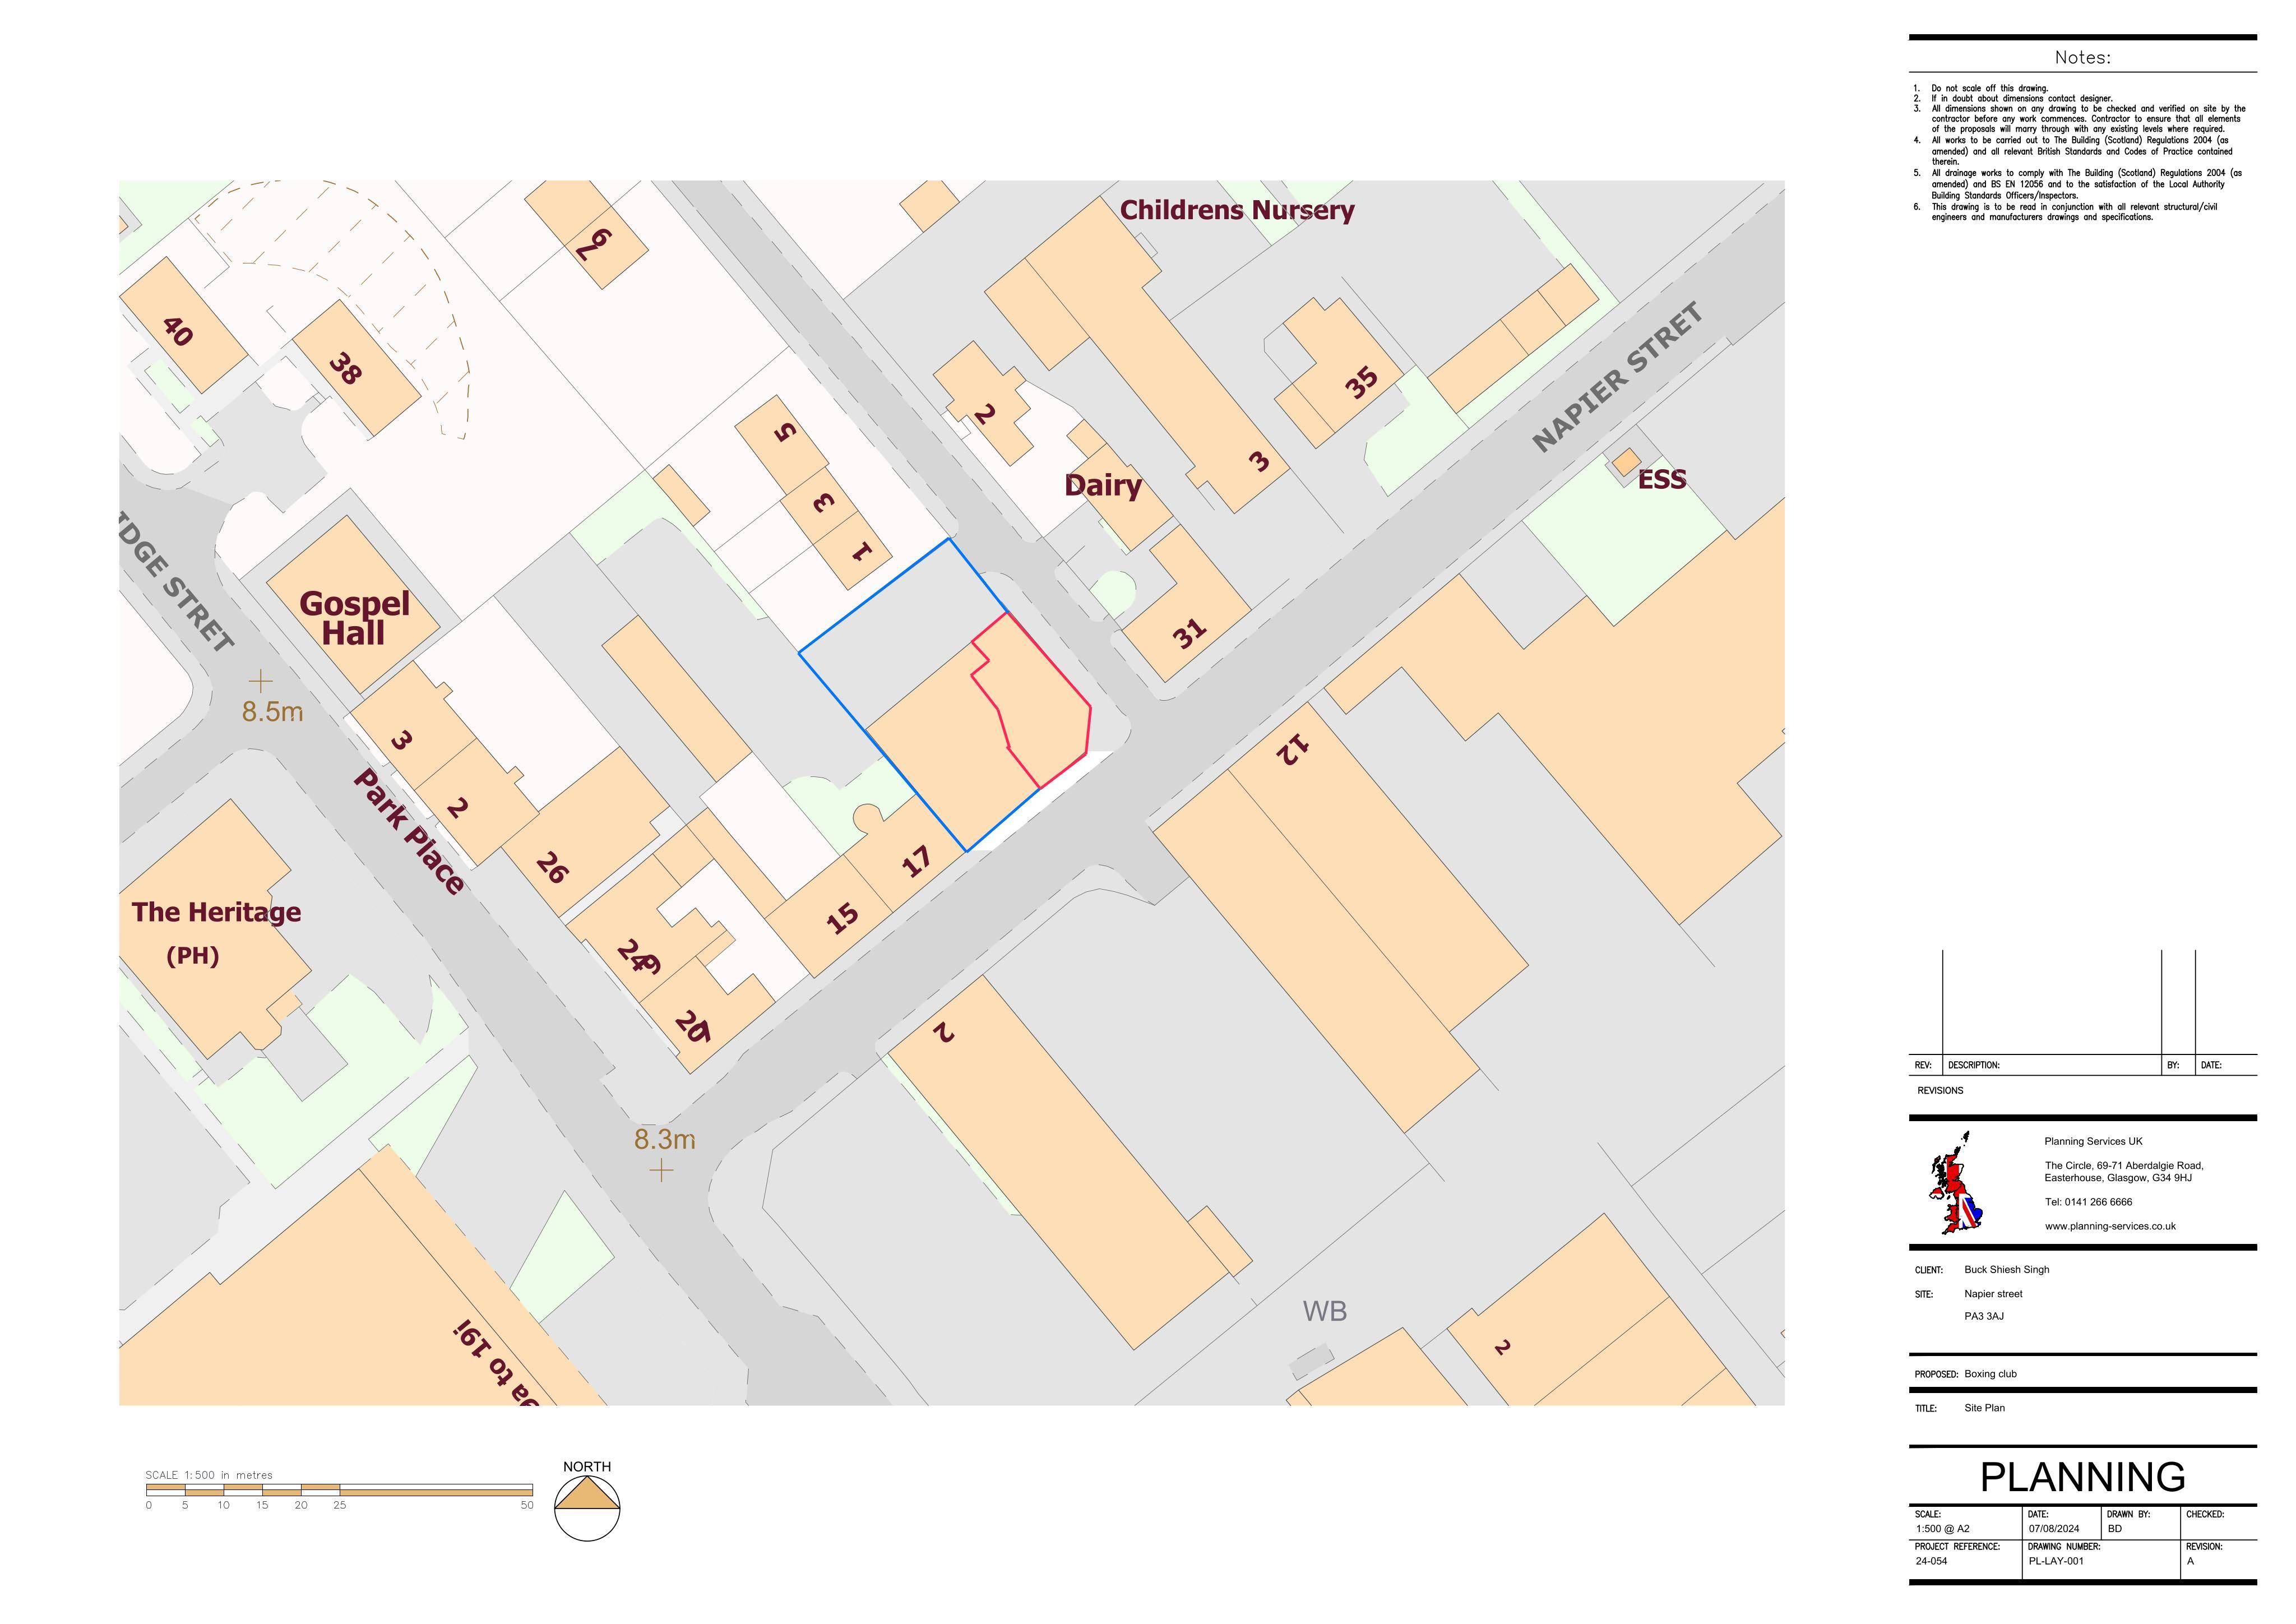Click the Planning Services UK company name
The image size is (2296, 1624).
[2093, 1141]
